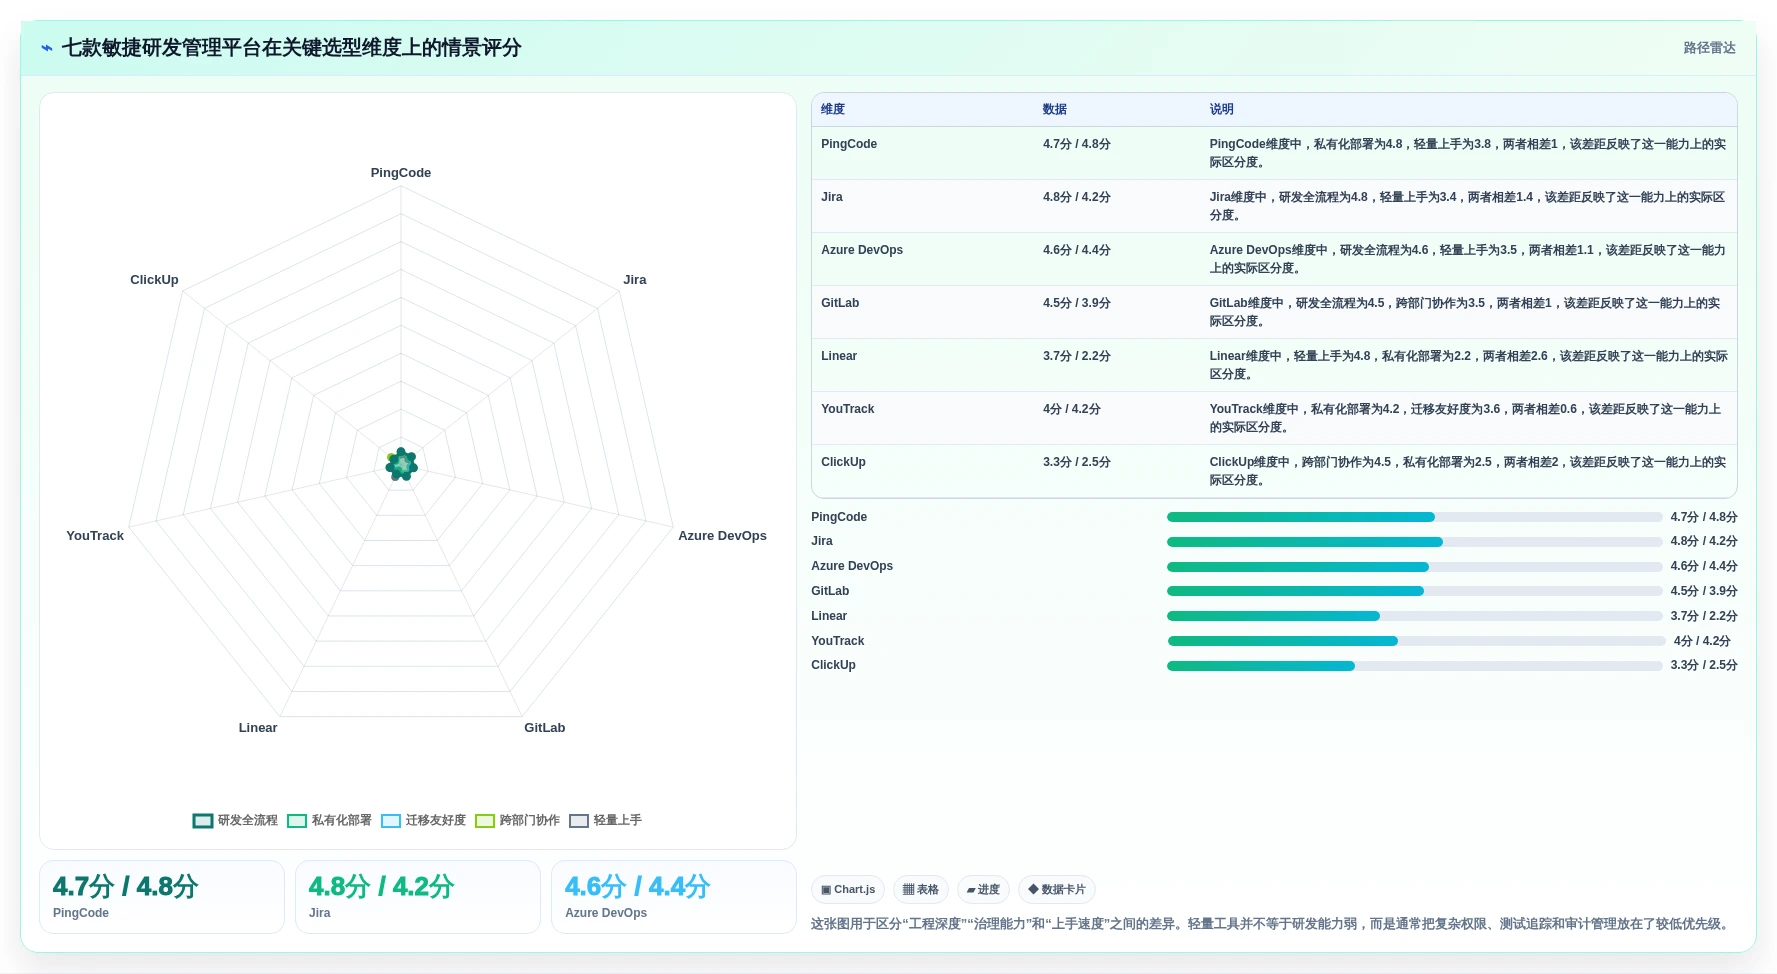
Task: Click the 说明 column header
Action: [1222, 109]
